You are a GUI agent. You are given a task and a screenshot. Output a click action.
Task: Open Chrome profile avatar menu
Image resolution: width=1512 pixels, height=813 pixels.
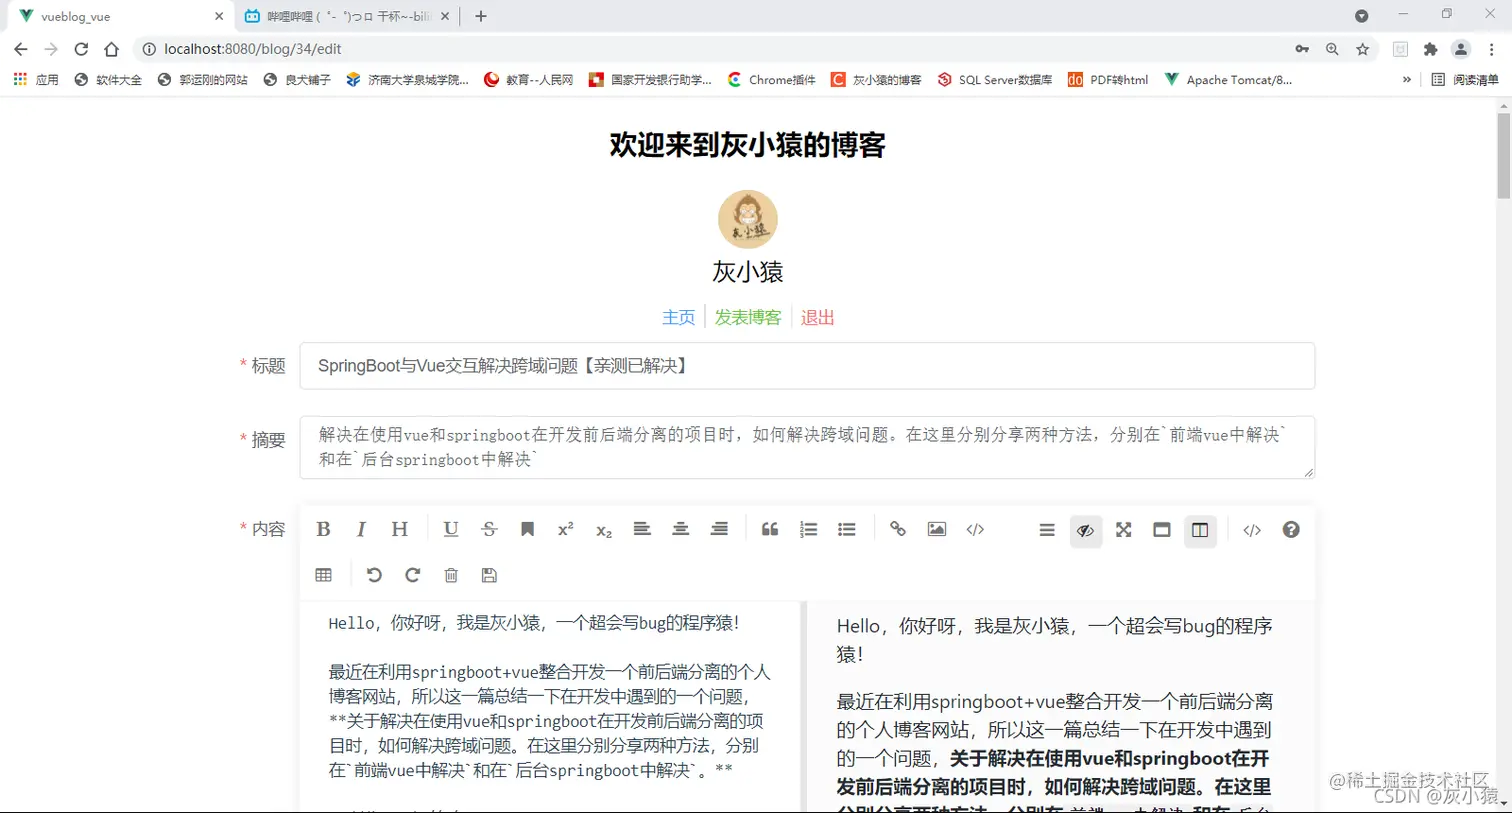(x=1461, y=49)
